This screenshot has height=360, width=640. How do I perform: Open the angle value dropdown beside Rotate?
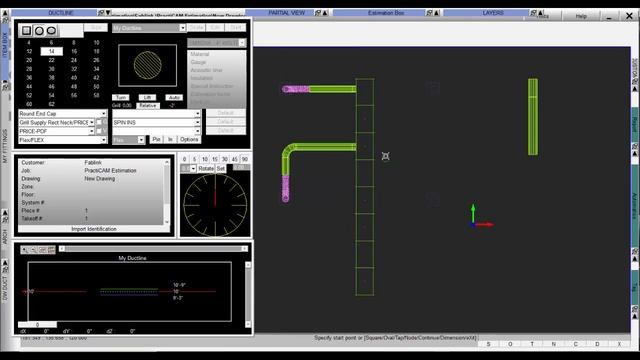(193, 169)
